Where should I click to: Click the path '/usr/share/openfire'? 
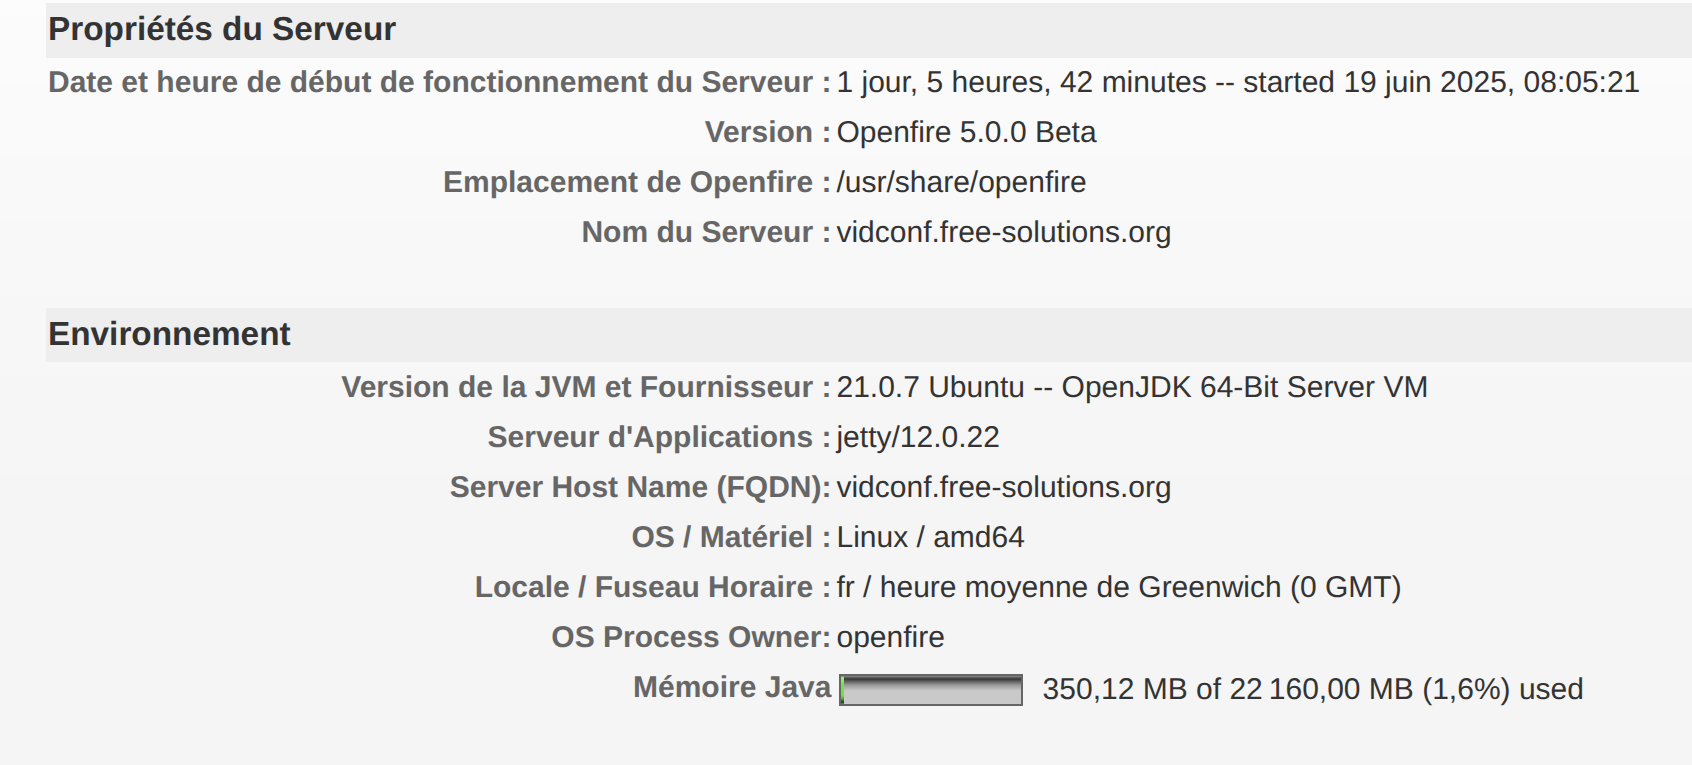click(x=961, y=182)
